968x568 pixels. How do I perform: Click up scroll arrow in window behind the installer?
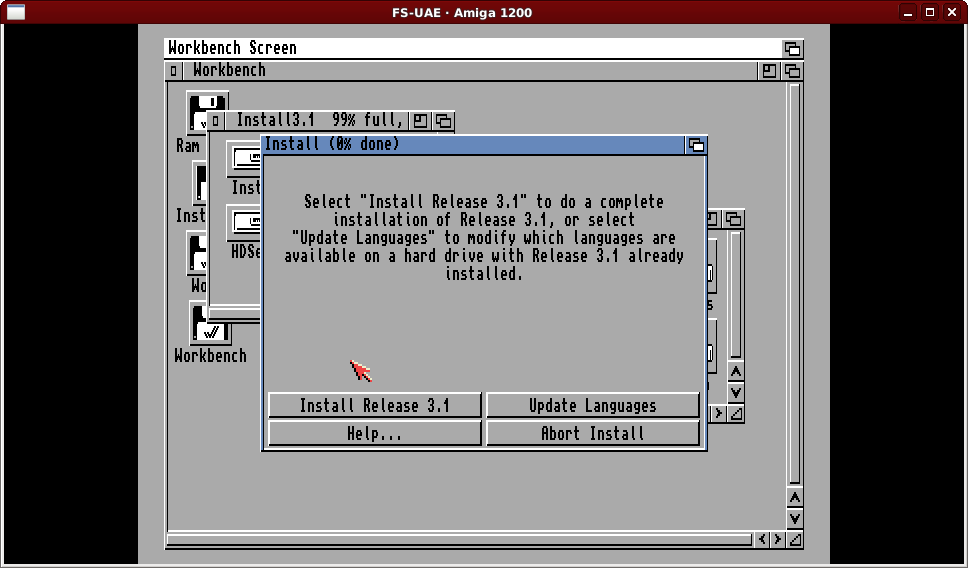point(735,372)
